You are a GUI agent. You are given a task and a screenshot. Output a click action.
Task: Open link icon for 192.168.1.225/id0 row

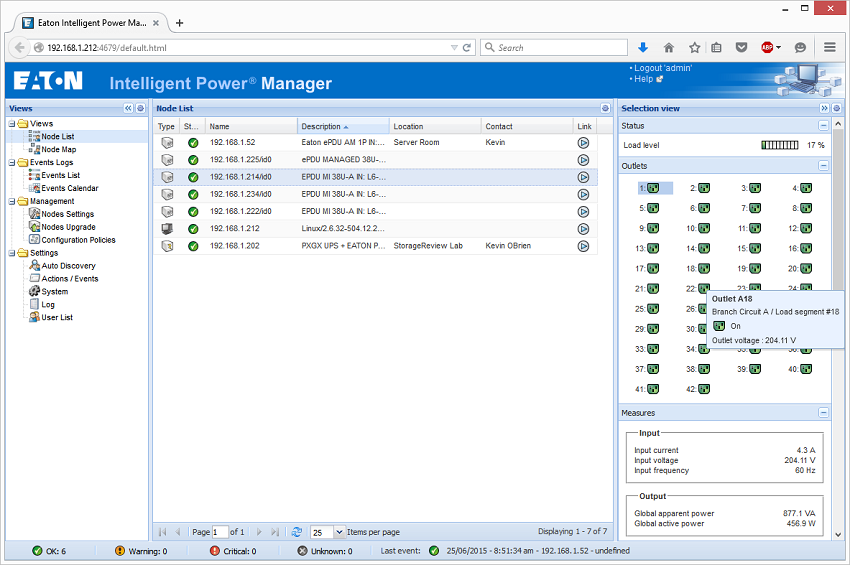click(x=583, y=160)
